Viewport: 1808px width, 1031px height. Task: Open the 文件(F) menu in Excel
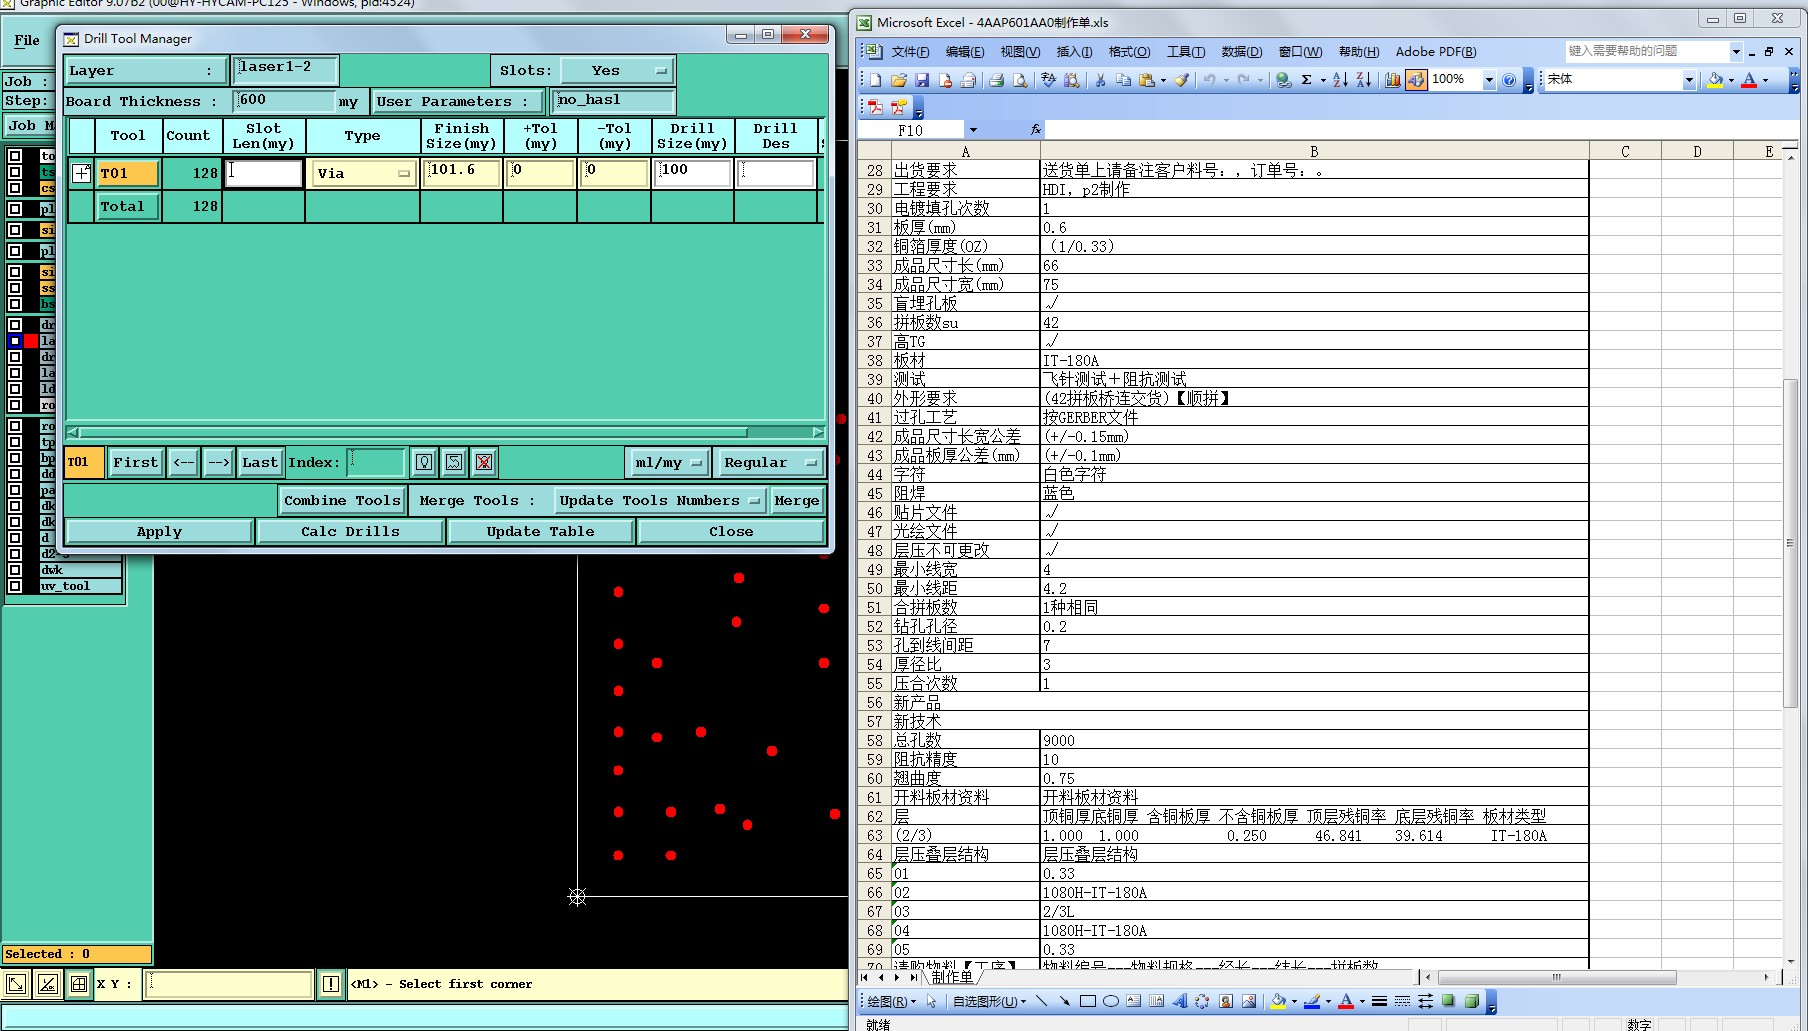tap(910, 52)
